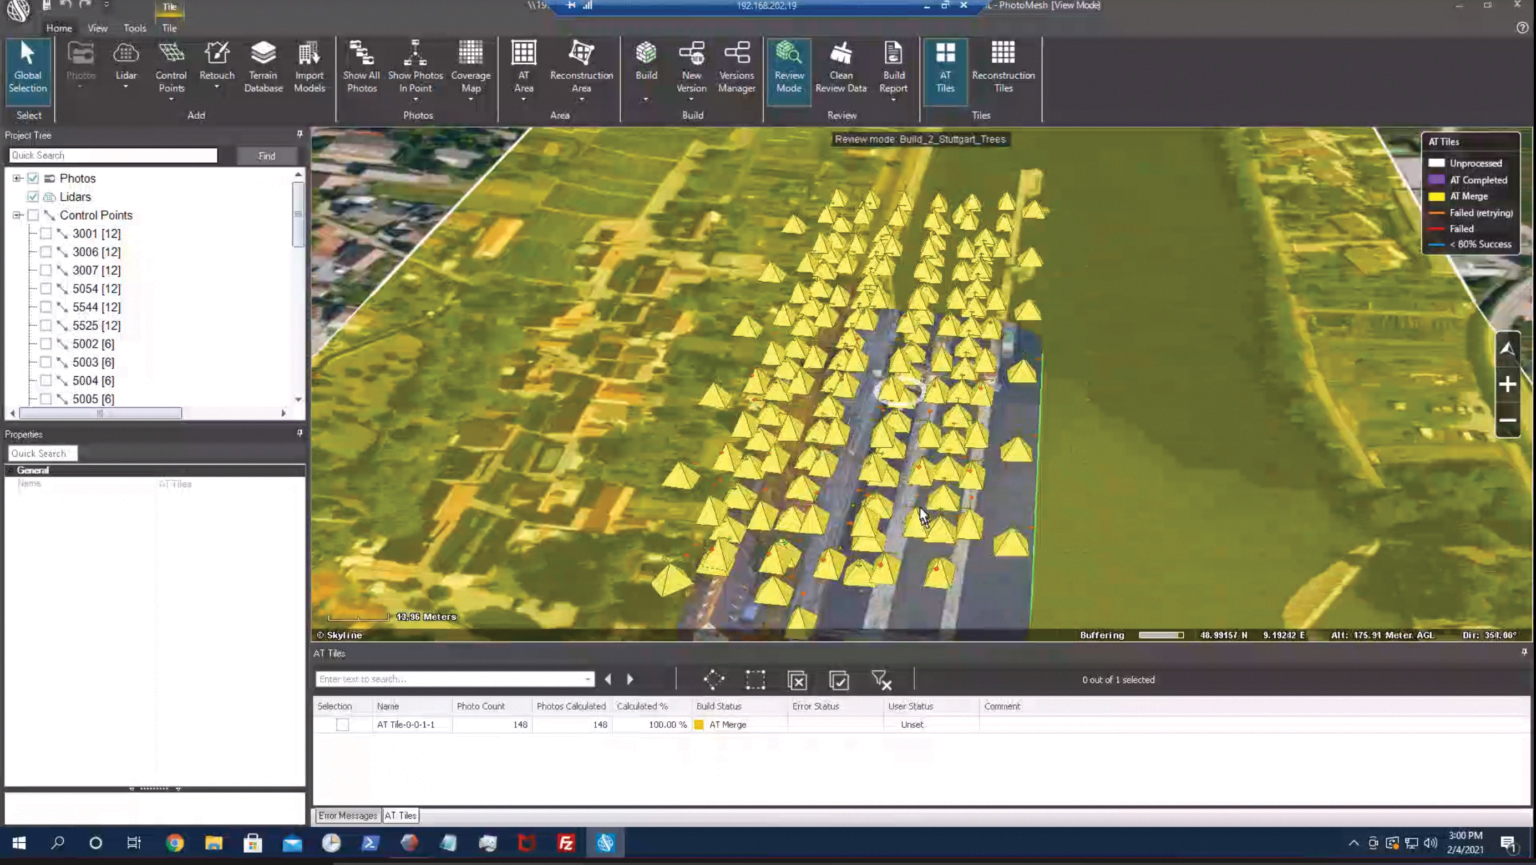This screenshot has width=1536, height=865.
Task: Zoom in using the map plus button
Action: click(x=1507, y=385)
